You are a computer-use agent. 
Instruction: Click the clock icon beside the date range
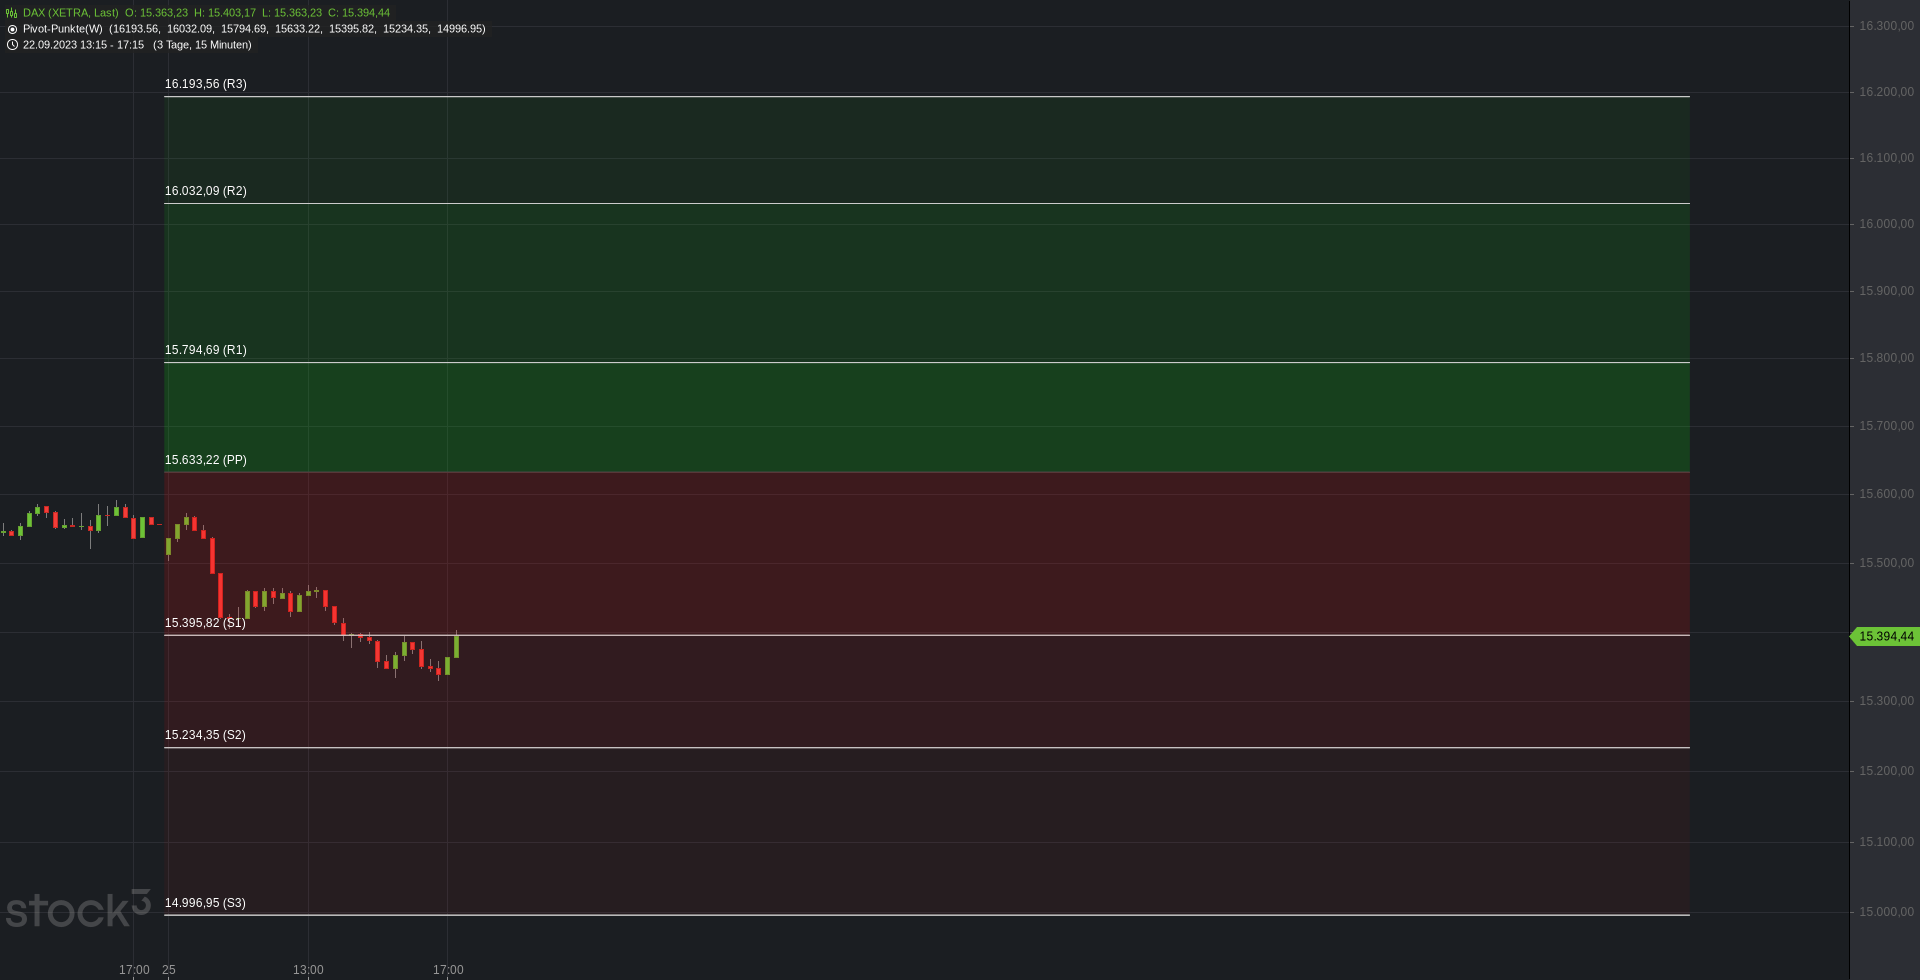(12, 45)
